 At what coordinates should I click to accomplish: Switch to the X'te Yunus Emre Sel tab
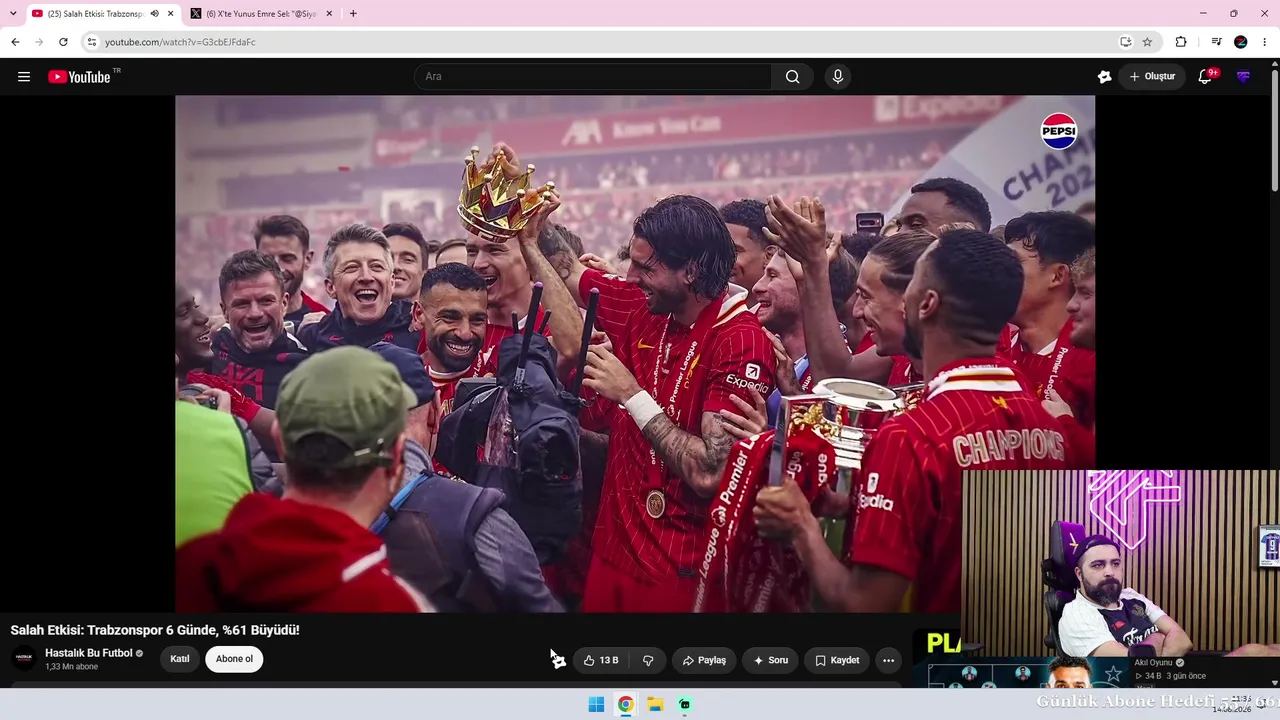tap(262, 14)
